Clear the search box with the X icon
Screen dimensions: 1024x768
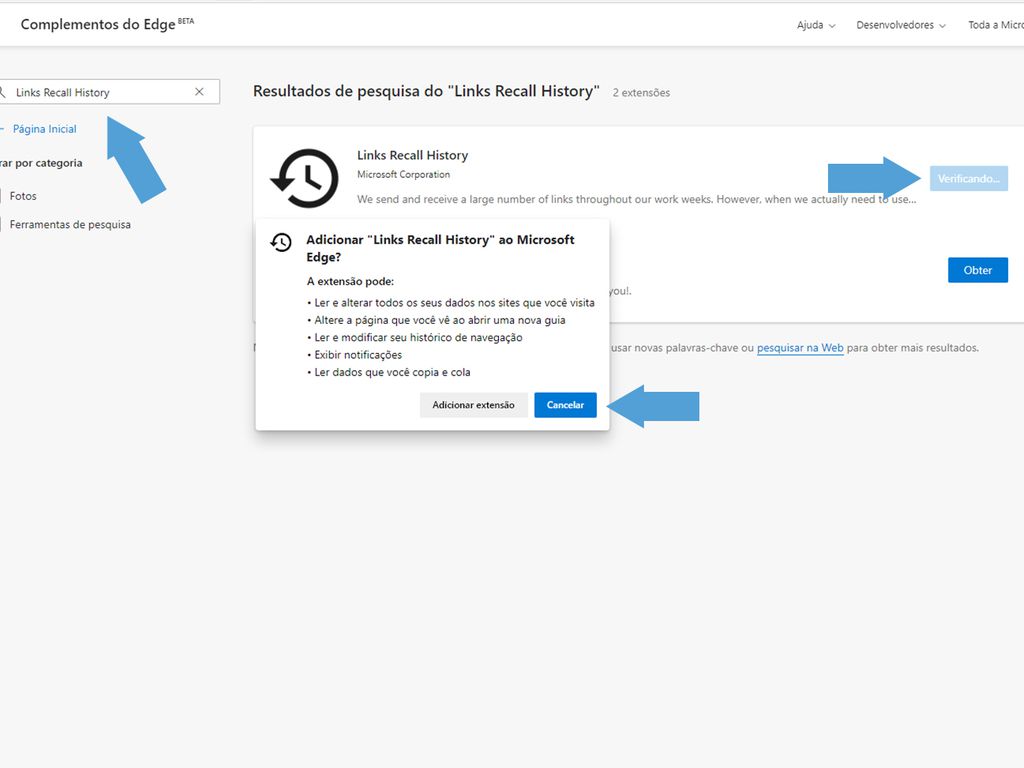tap(199, 92)
